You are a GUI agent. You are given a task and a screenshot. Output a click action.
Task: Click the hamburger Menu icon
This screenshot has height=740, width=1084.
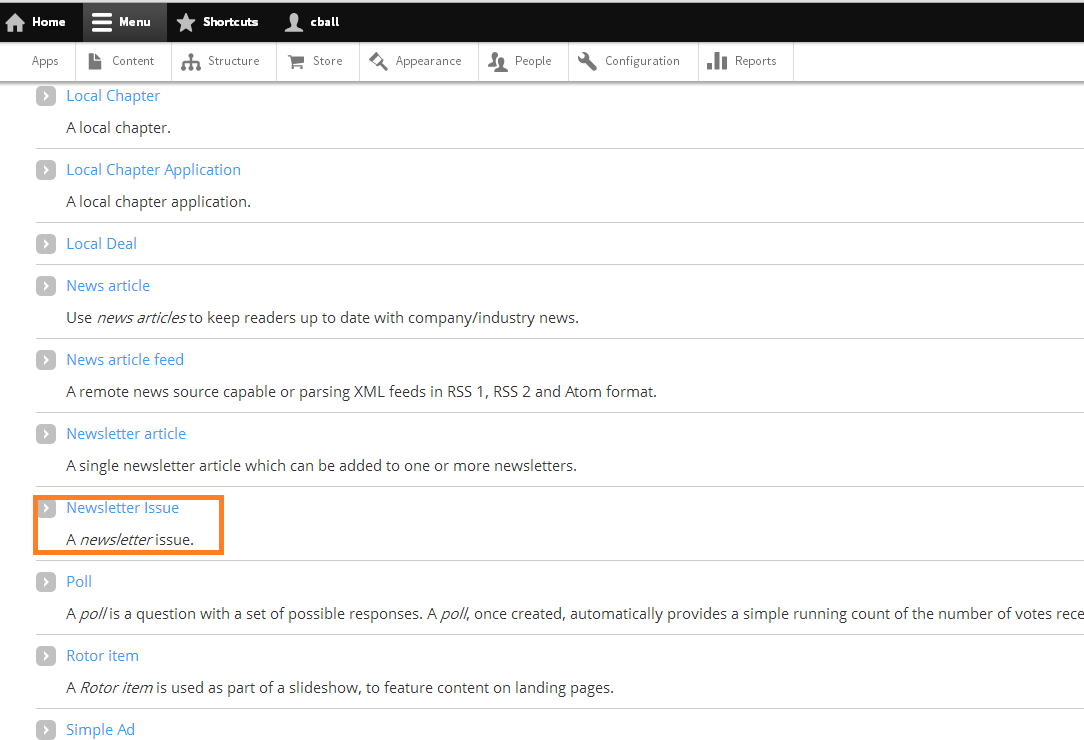102,22
